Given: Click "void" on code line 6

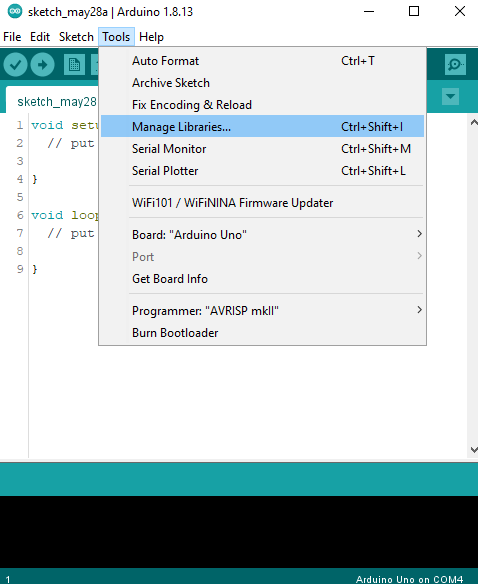Looking at the screenshot, I should (47, 215).
